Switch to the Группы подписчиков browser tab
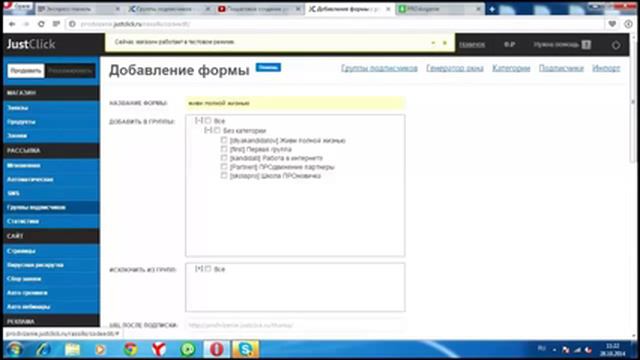This screenshot has height=360, width=640. coord(168,9)
